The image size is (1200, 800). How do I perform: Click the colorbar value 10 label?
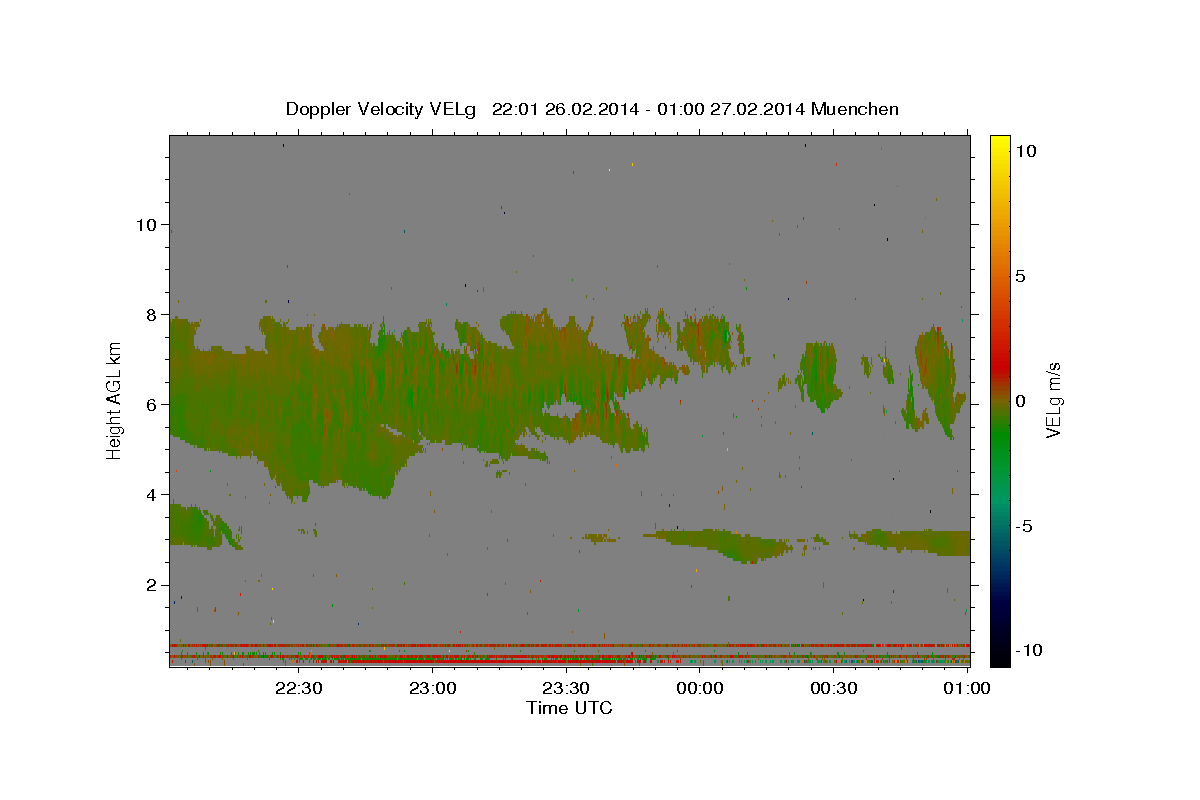point(1026,150)
